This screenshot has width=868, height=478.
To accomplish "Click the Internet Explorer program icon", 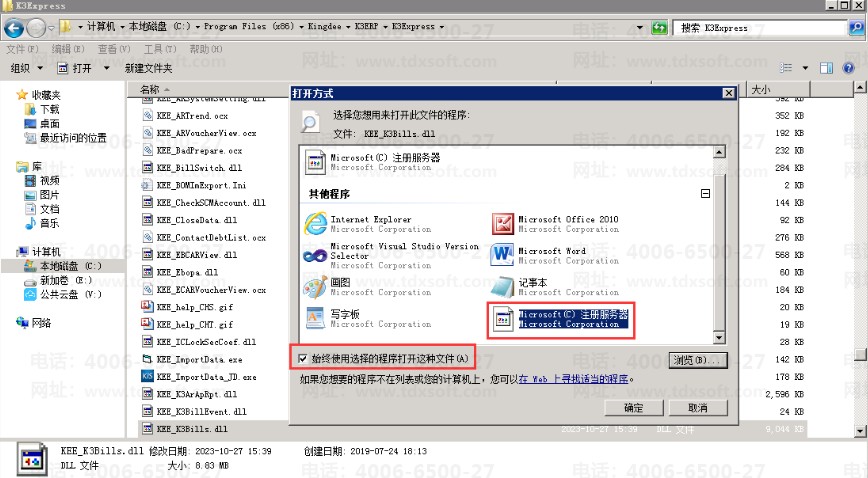I will tap(316, 224).
